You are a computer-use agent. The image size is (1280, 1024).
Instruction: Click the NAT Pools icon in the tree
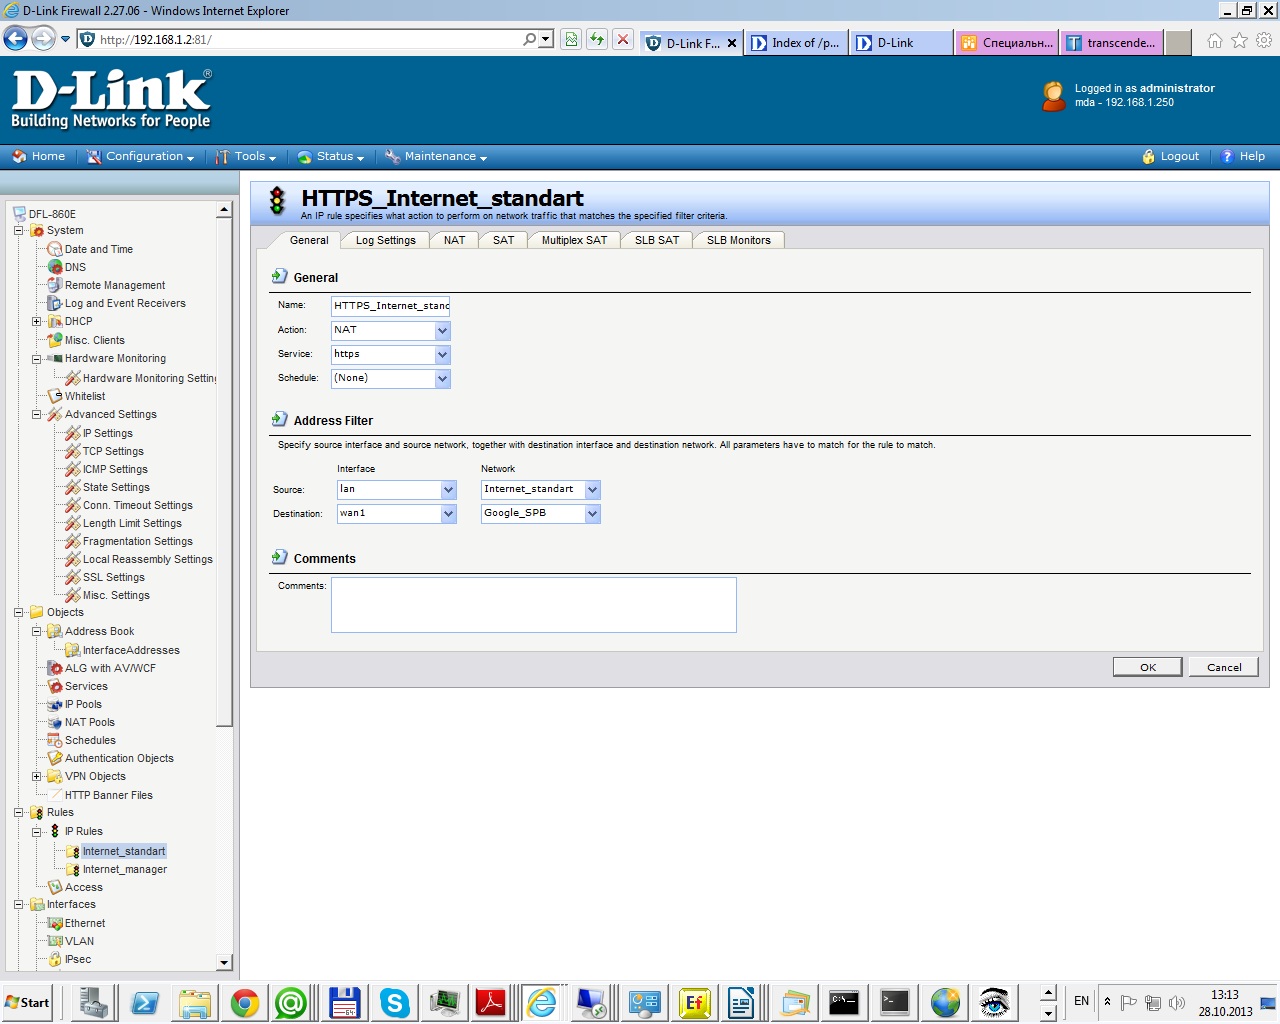(x=55, y=722)
